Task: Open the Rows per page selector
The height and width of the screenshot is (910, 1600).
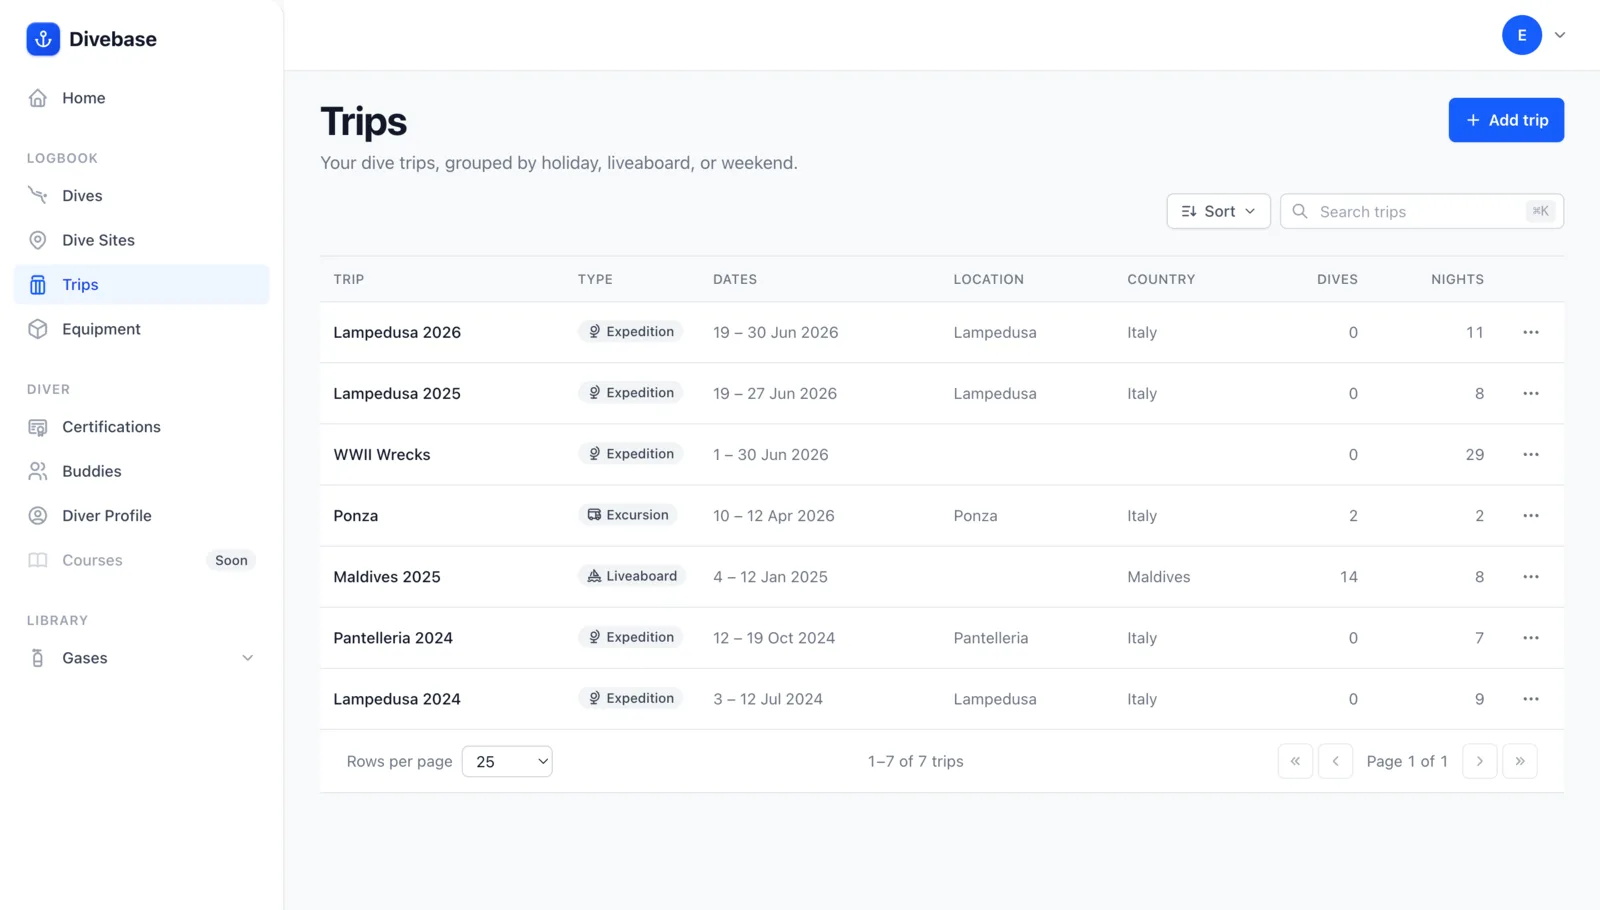Action: tap(507, 761)
